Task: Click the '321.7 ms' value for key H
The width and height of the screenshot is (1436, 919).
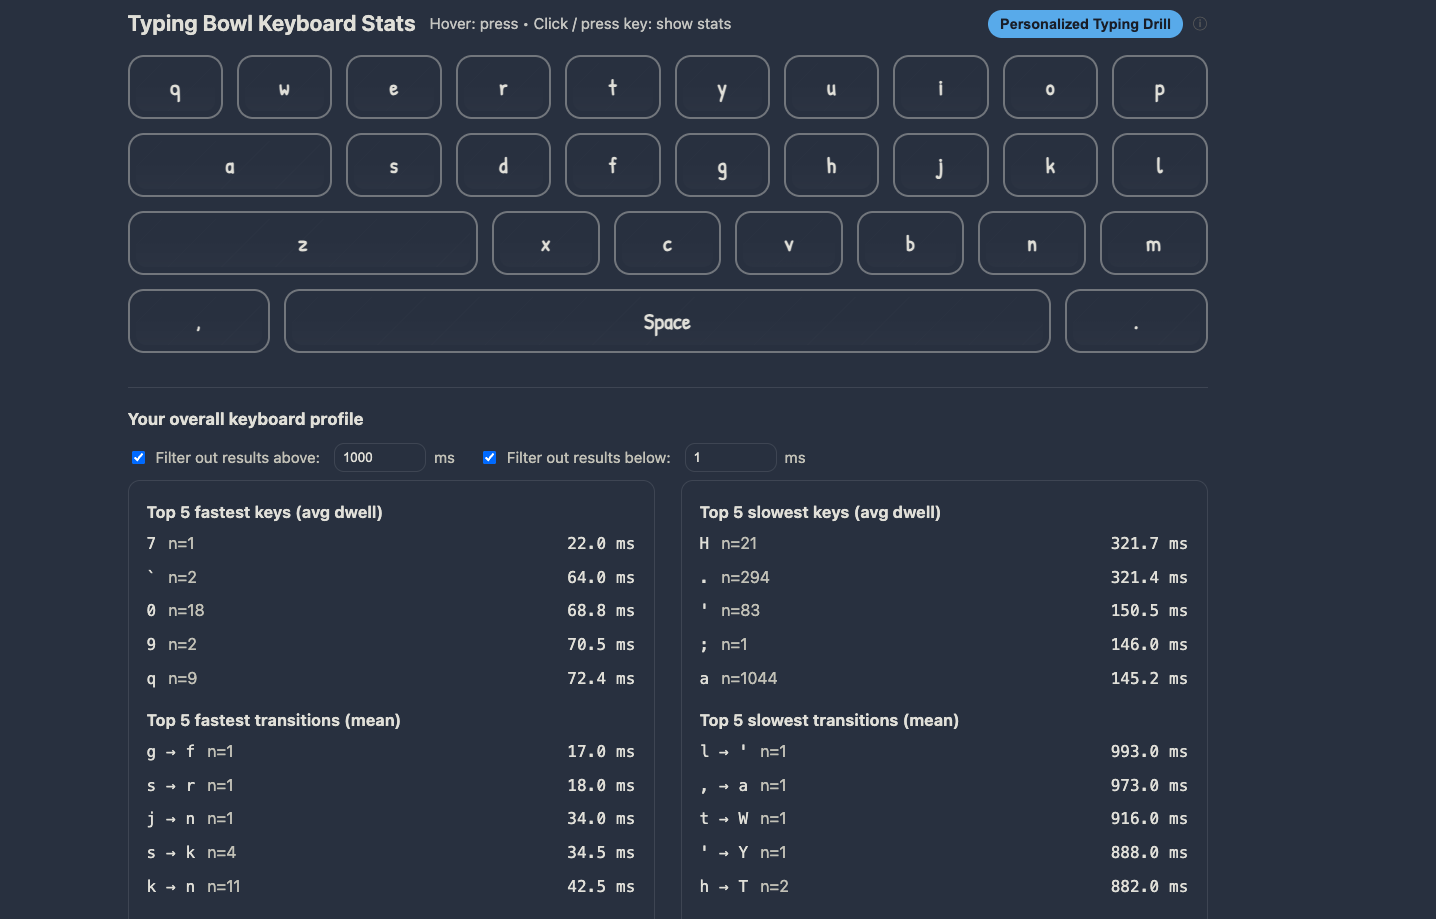Action: [1149, 543]
